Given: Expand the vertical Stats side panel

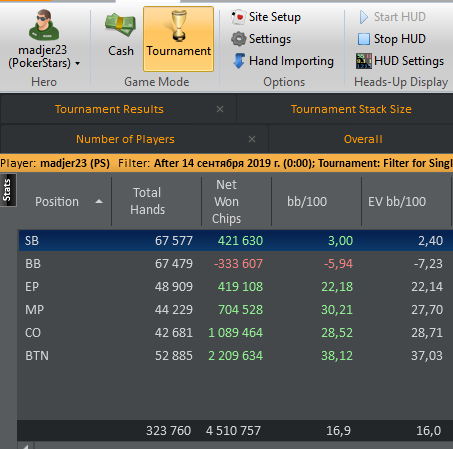Looking at the screenshot, I should (x=7, y=190).
